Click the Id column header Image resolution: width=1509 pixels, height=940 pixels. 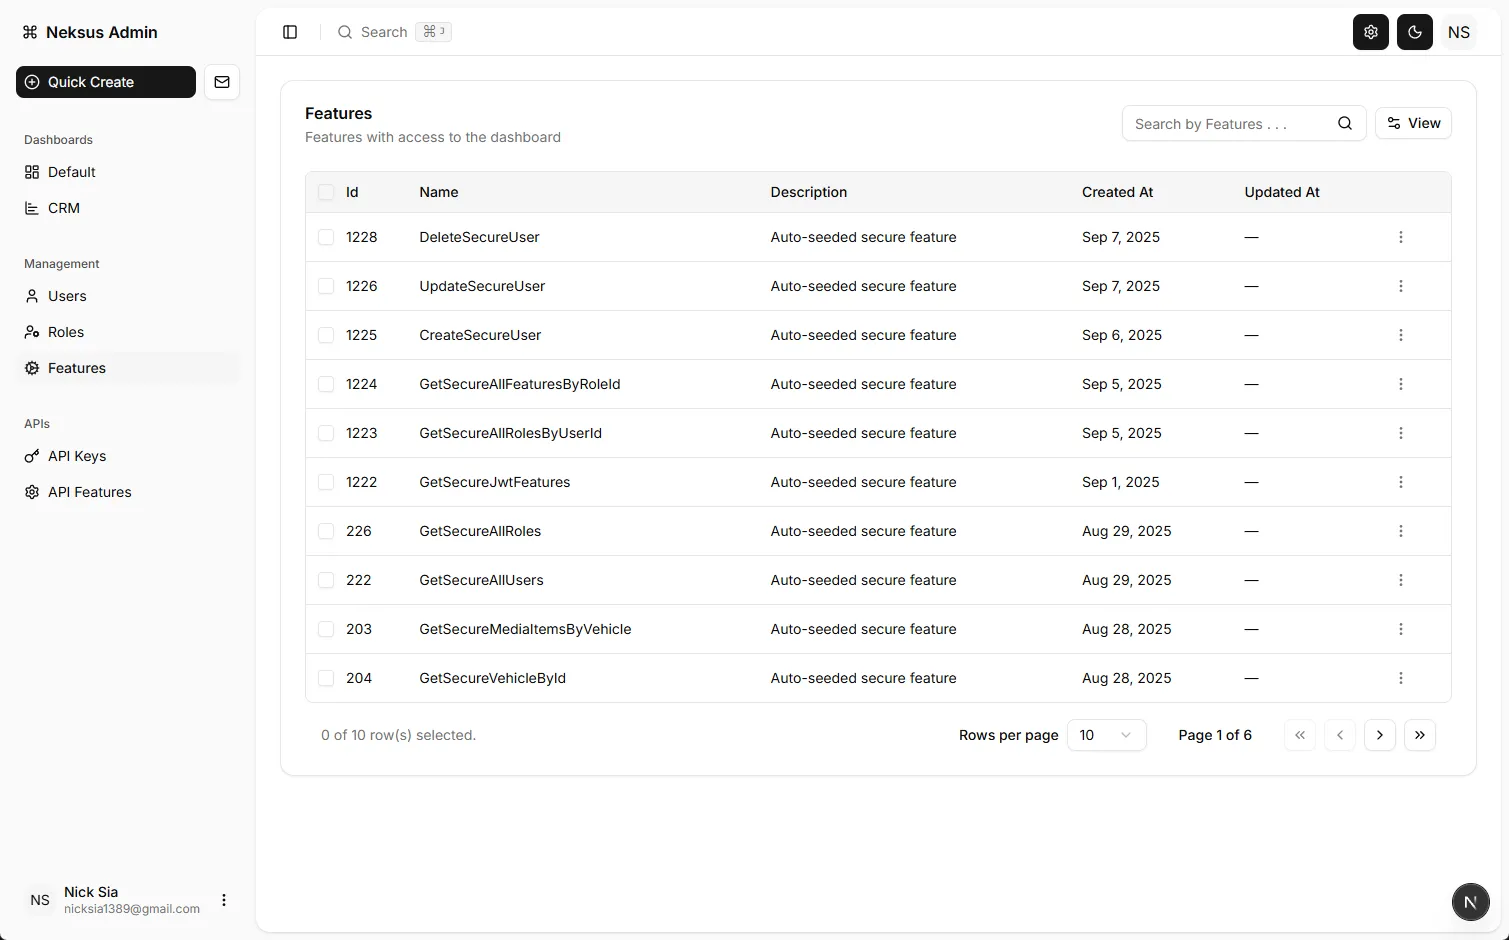click(352, 192)
